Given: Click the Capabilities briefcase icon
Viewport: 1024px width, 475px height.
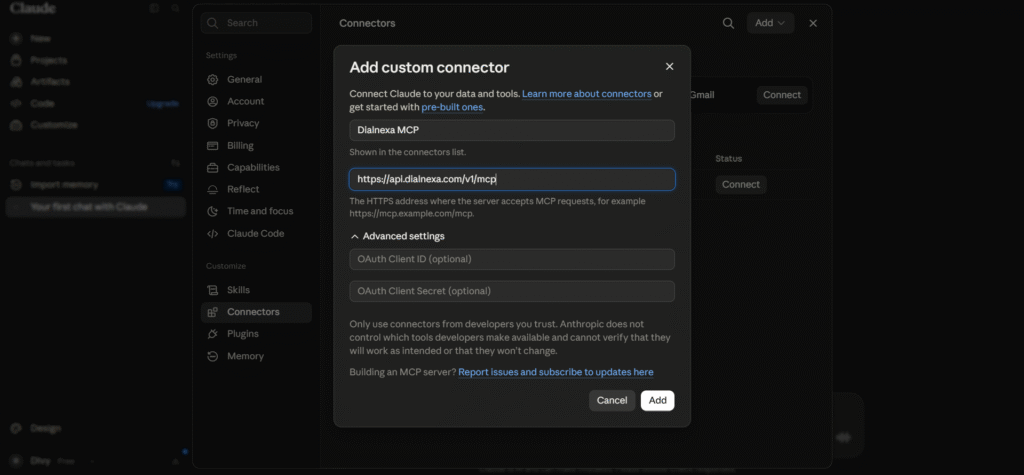Looking at the screenshot, I should coord(212,167).
